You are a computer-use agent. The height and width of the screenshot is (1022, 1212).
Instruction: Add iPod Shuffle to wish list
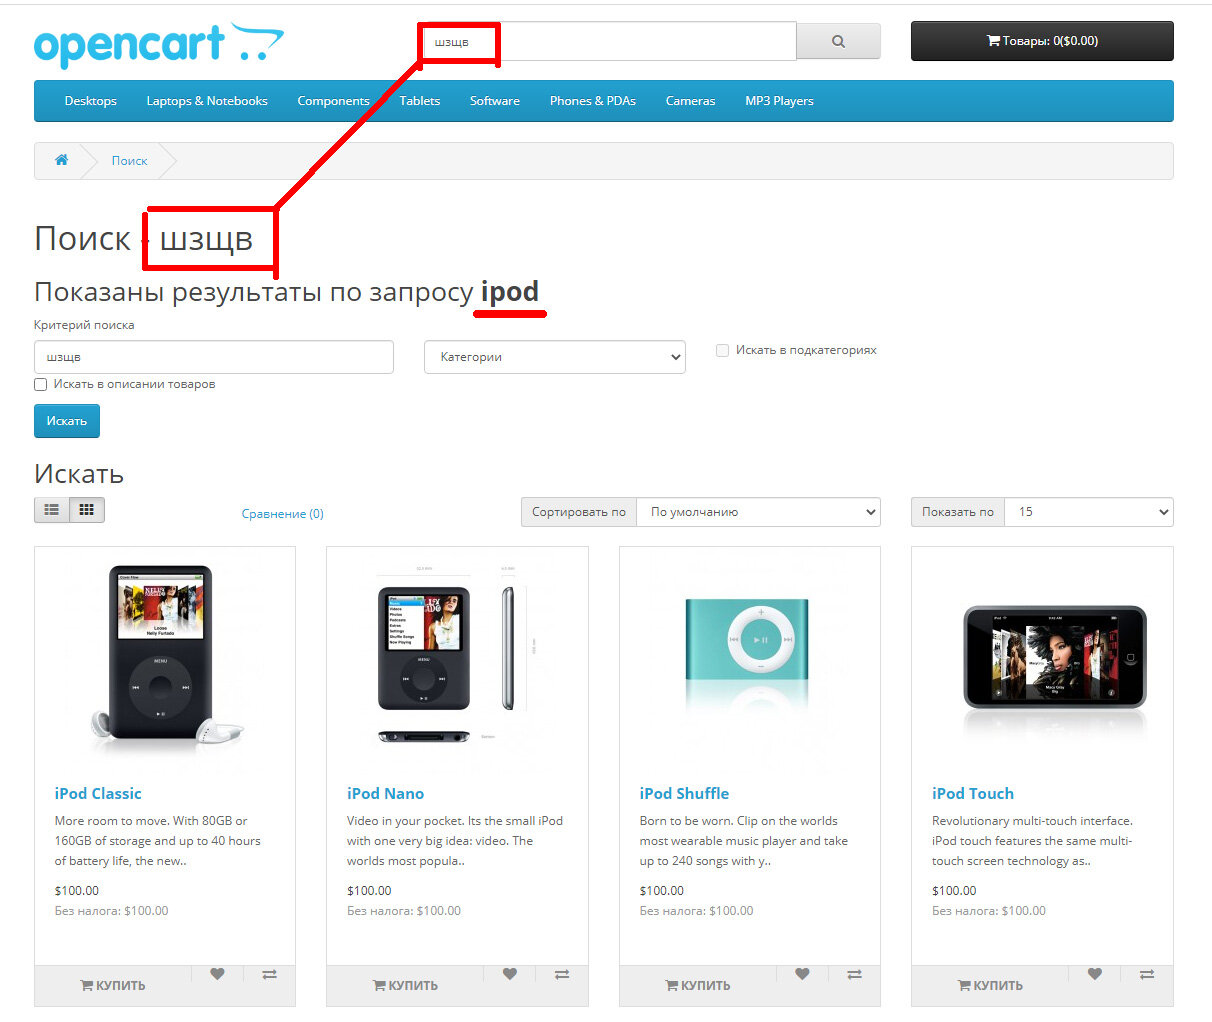click(x=802, y=974)
